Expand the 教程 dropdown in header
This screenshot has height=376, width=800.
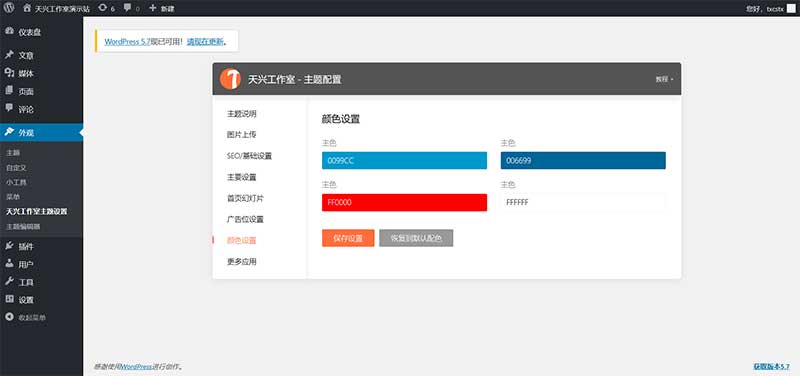[x=664, y=80]
